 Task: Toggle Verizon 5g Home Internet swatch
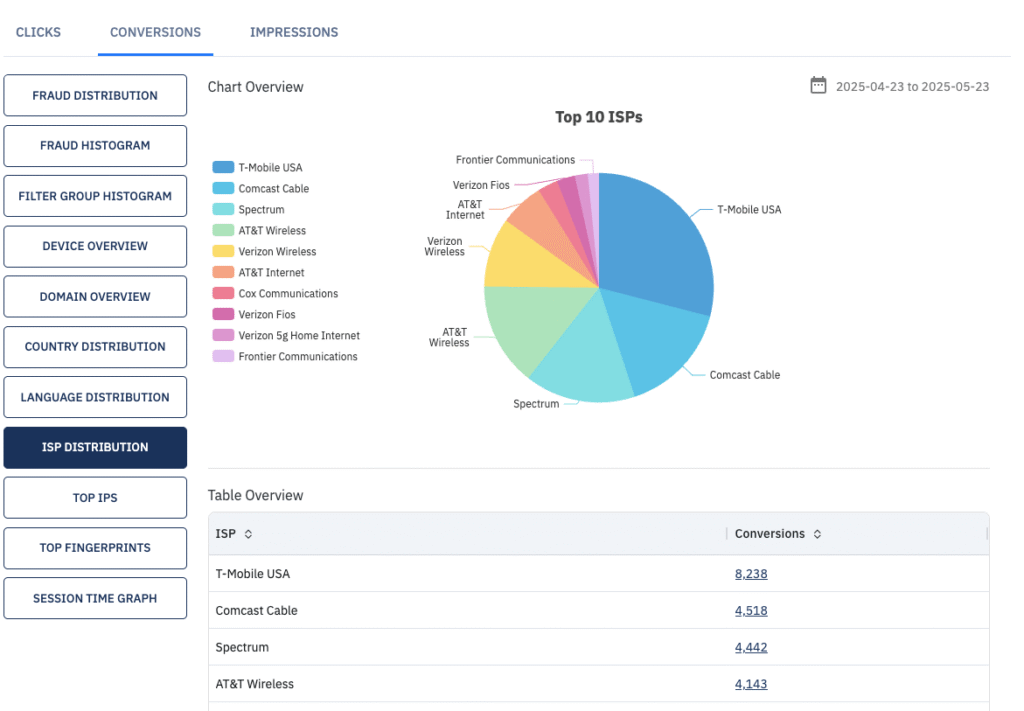(x=223, y=335)
